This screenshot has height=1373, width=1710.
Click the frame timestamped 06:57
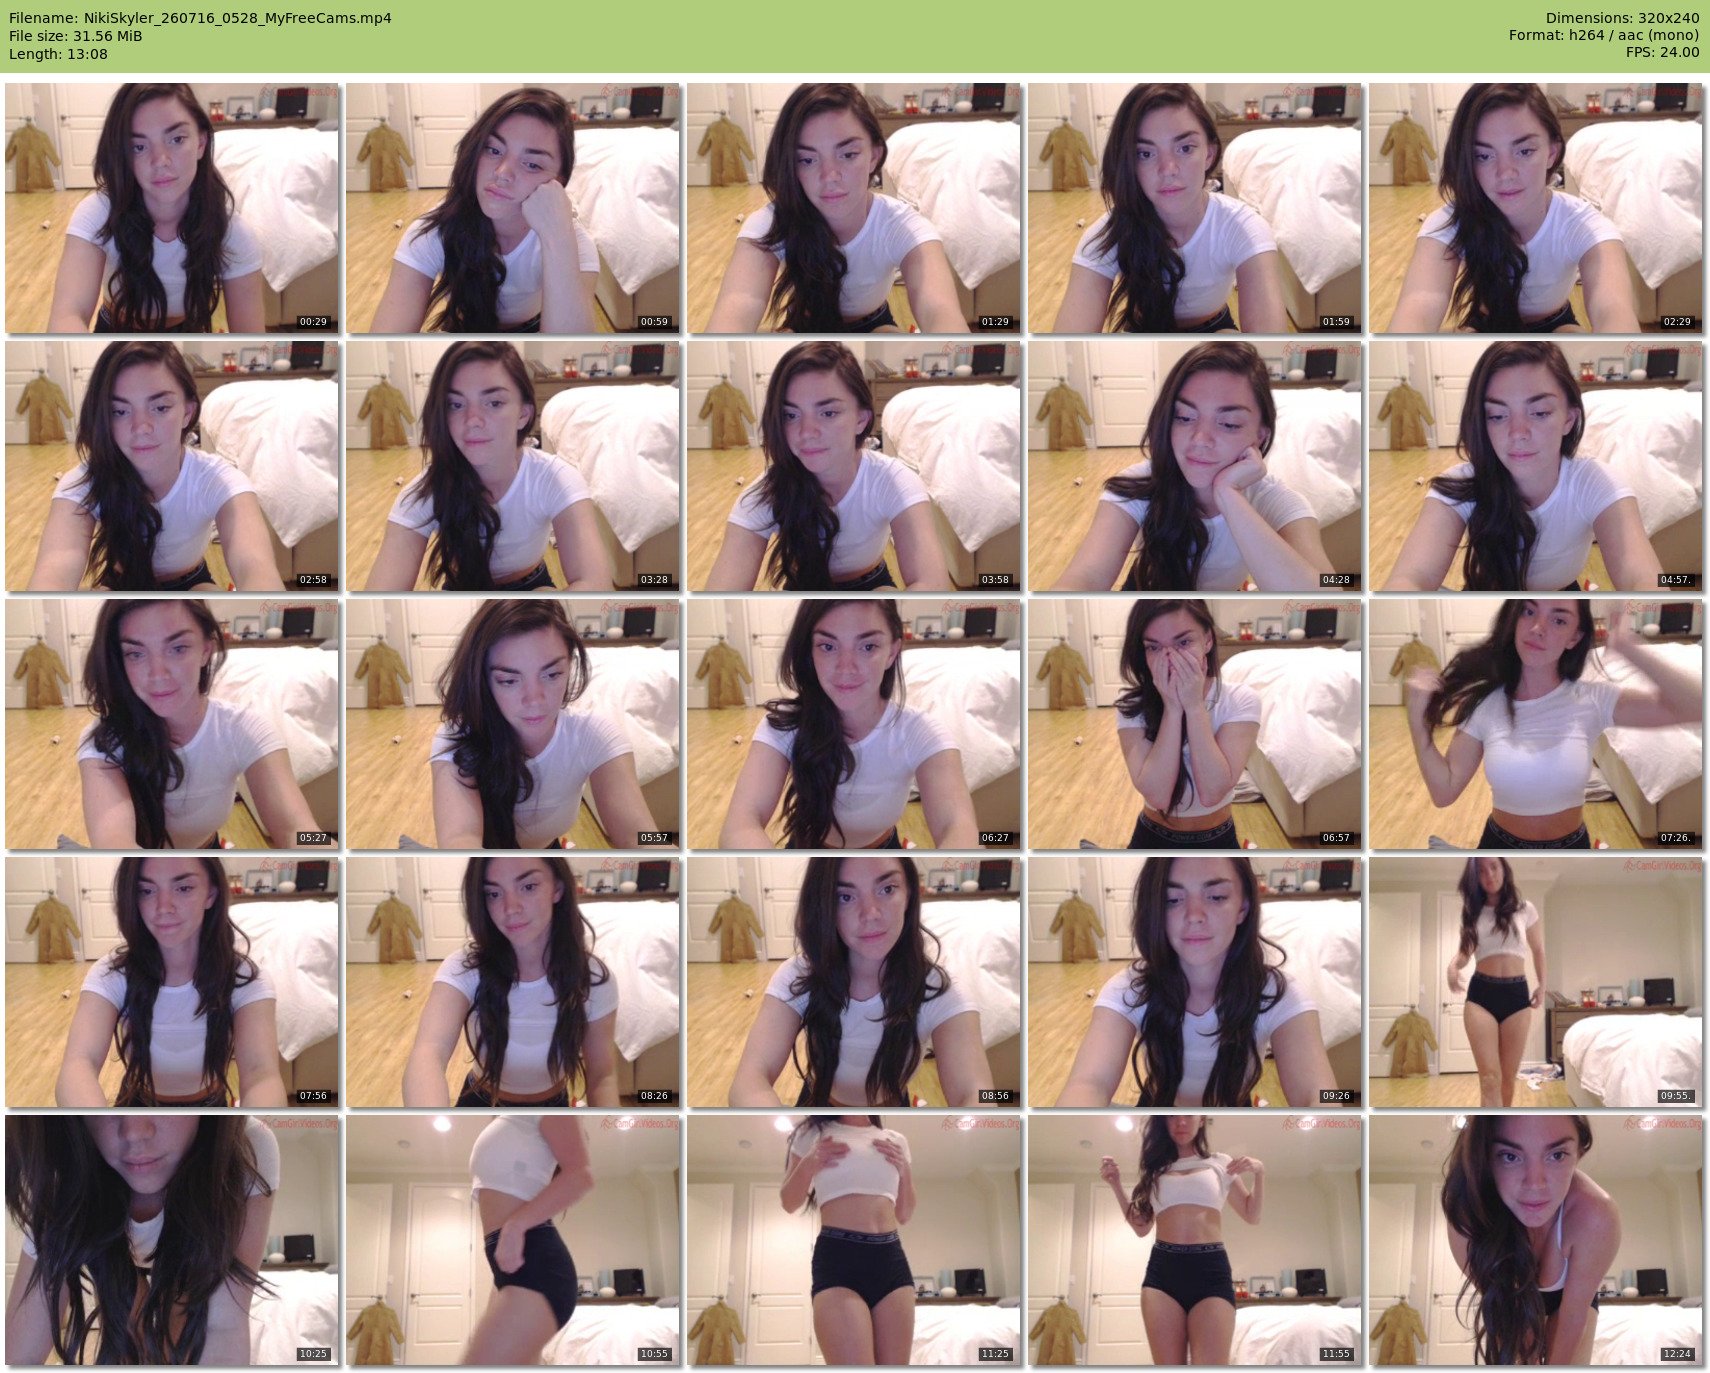tap(1195, 724)
